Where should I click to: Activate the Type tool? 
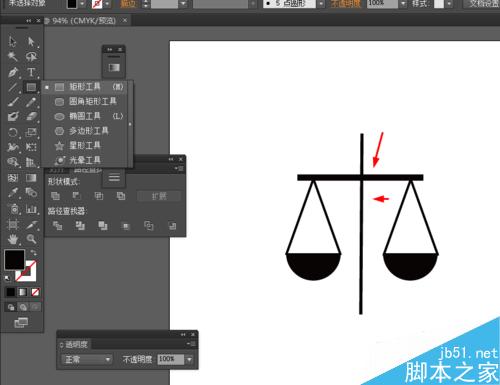tap(31, 72)
